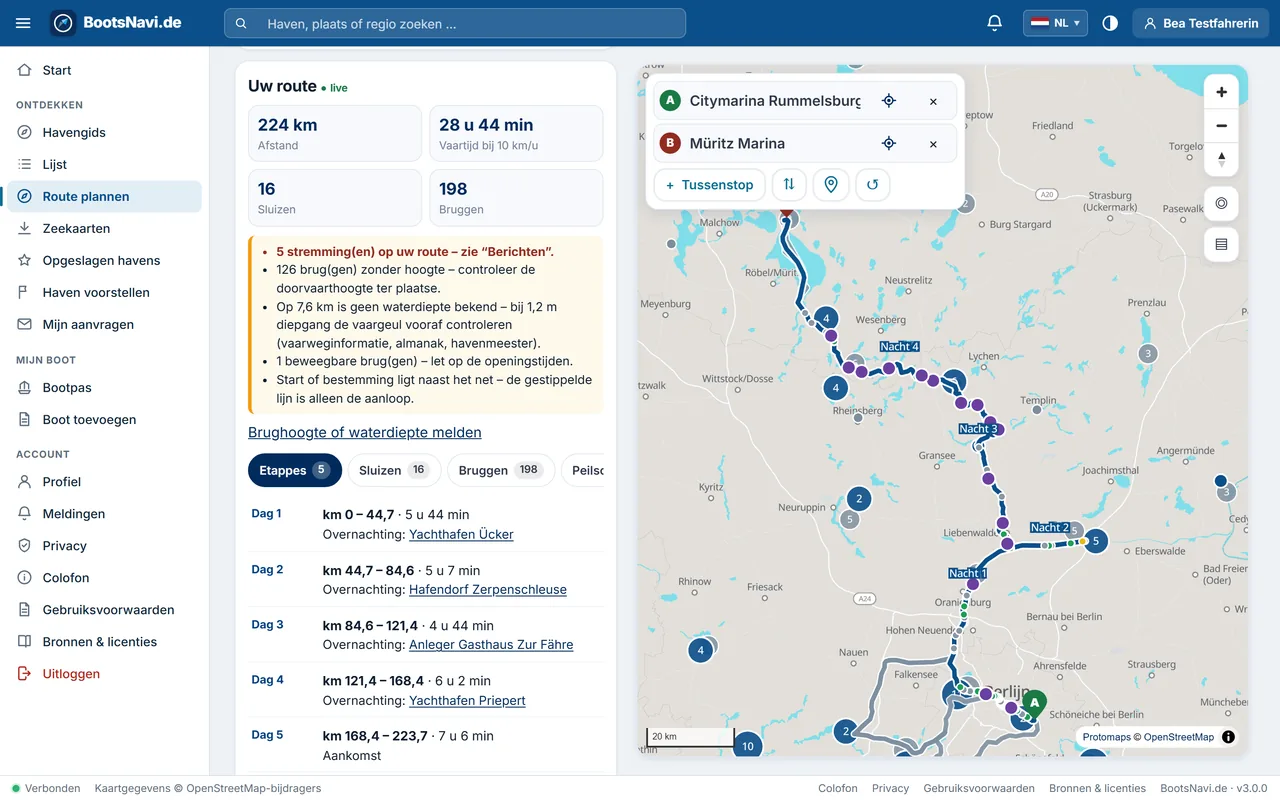Viewport: 1280px width, 800px height.
Task: Zoom in on the map
Action: tap(1221, 92)
